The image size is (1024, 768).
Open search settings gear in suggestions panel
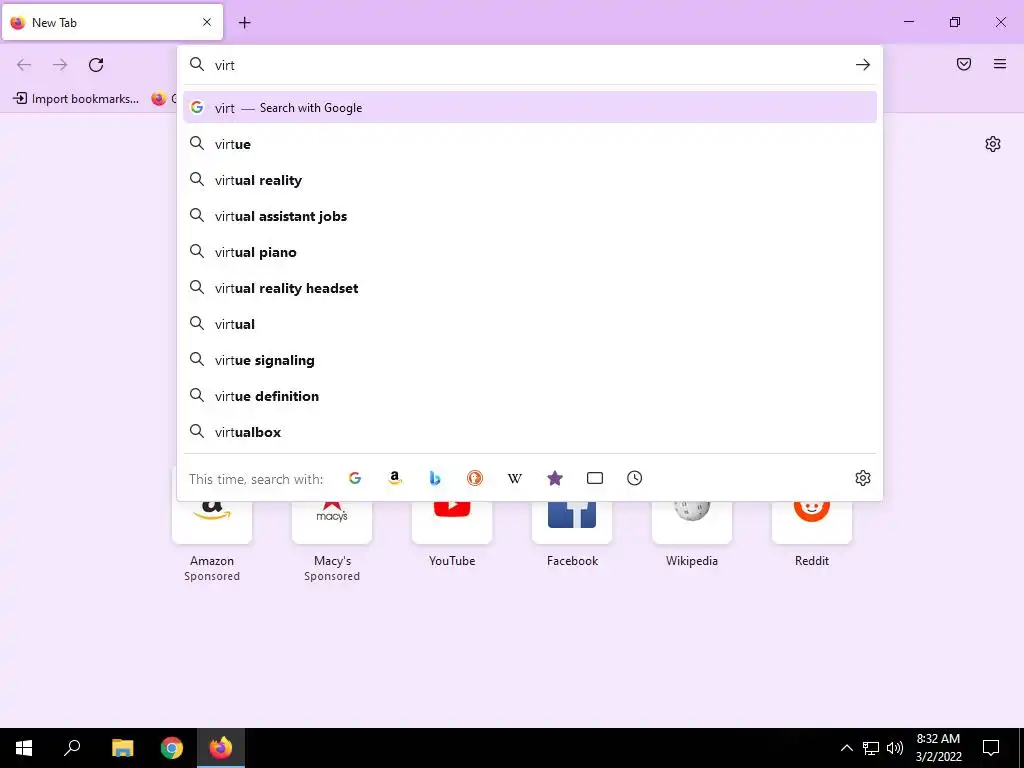tap(863, 478)
